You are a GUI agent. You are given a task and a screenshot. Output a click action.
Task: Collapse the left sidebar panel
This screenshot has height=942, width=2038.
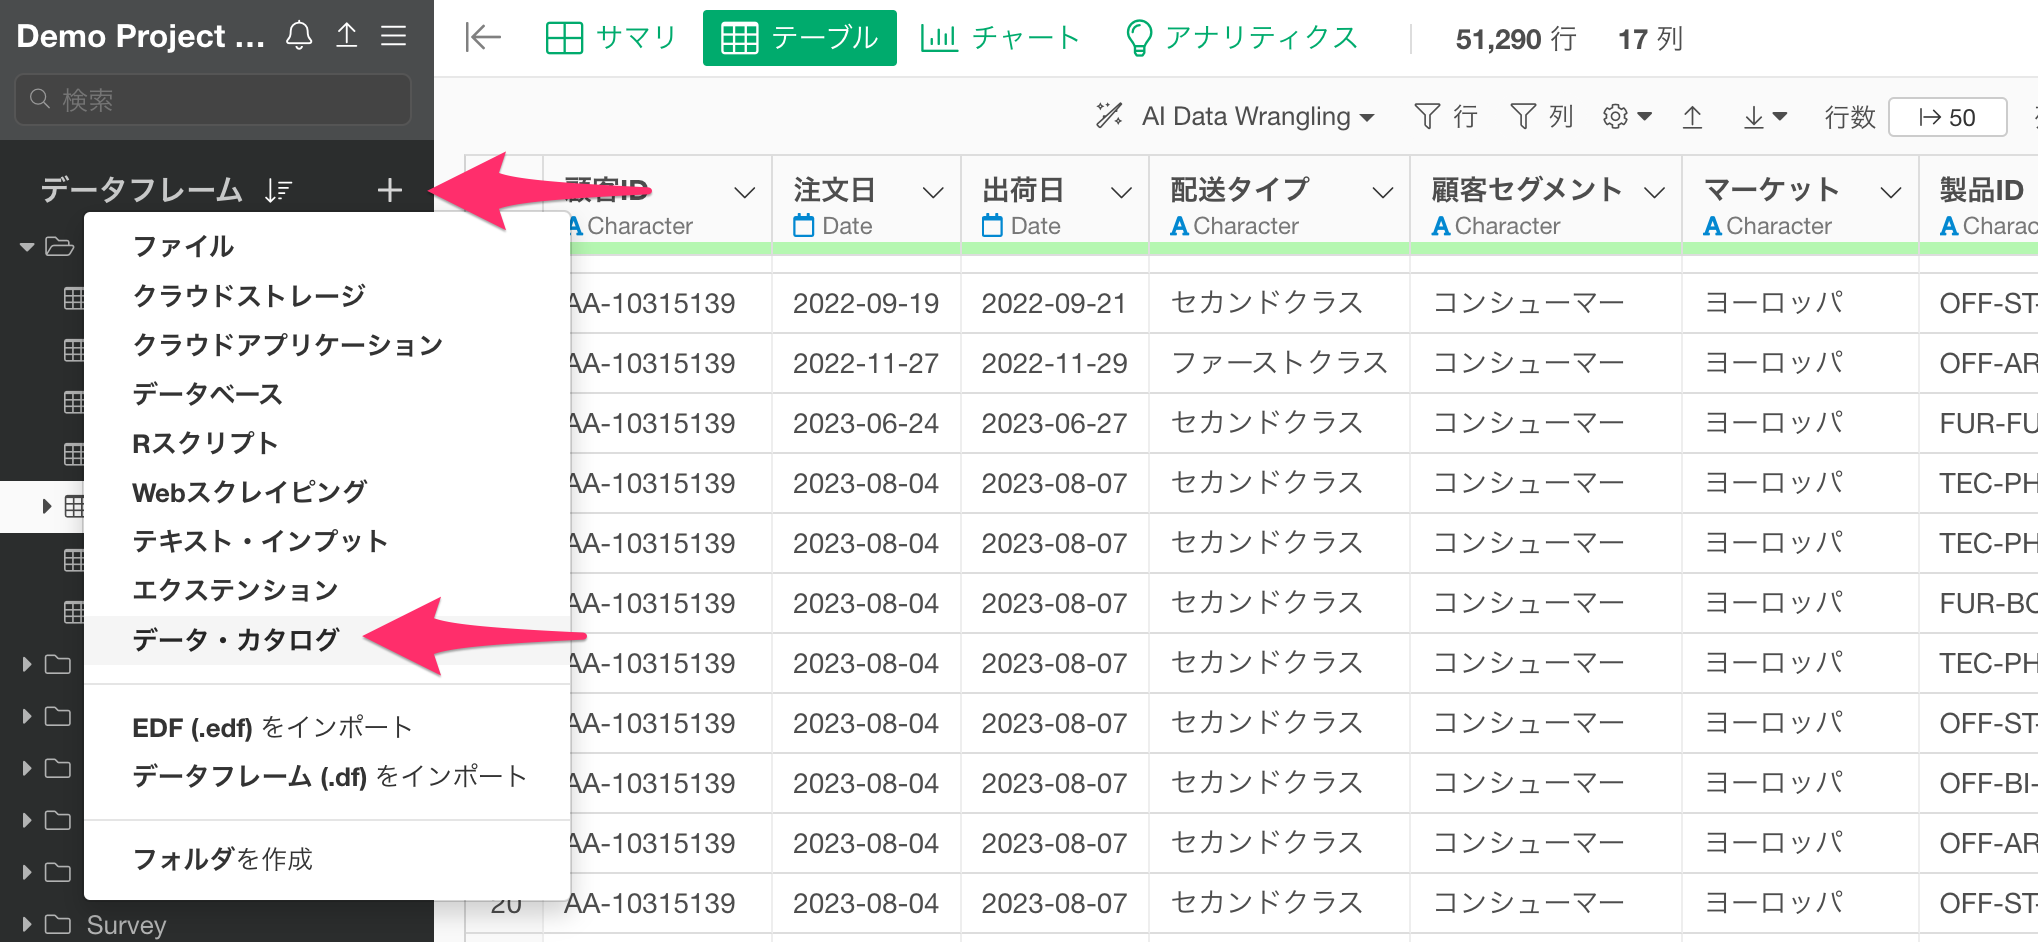pos(482,38)
